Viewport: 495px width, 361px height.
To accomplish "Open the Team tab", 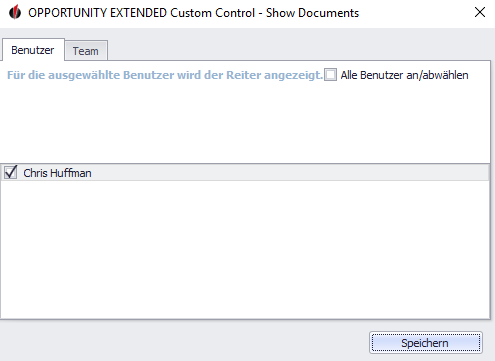I will point(86,51).
